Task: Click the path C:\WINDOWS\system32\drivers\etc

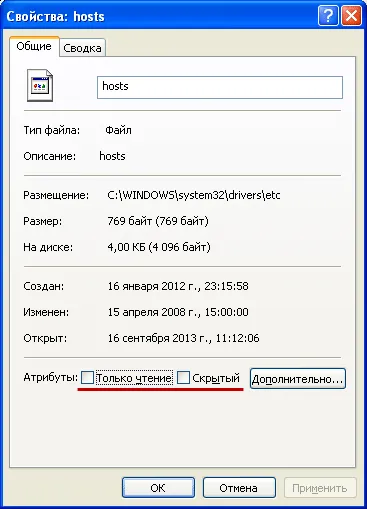Action: [x=194, y=195]
